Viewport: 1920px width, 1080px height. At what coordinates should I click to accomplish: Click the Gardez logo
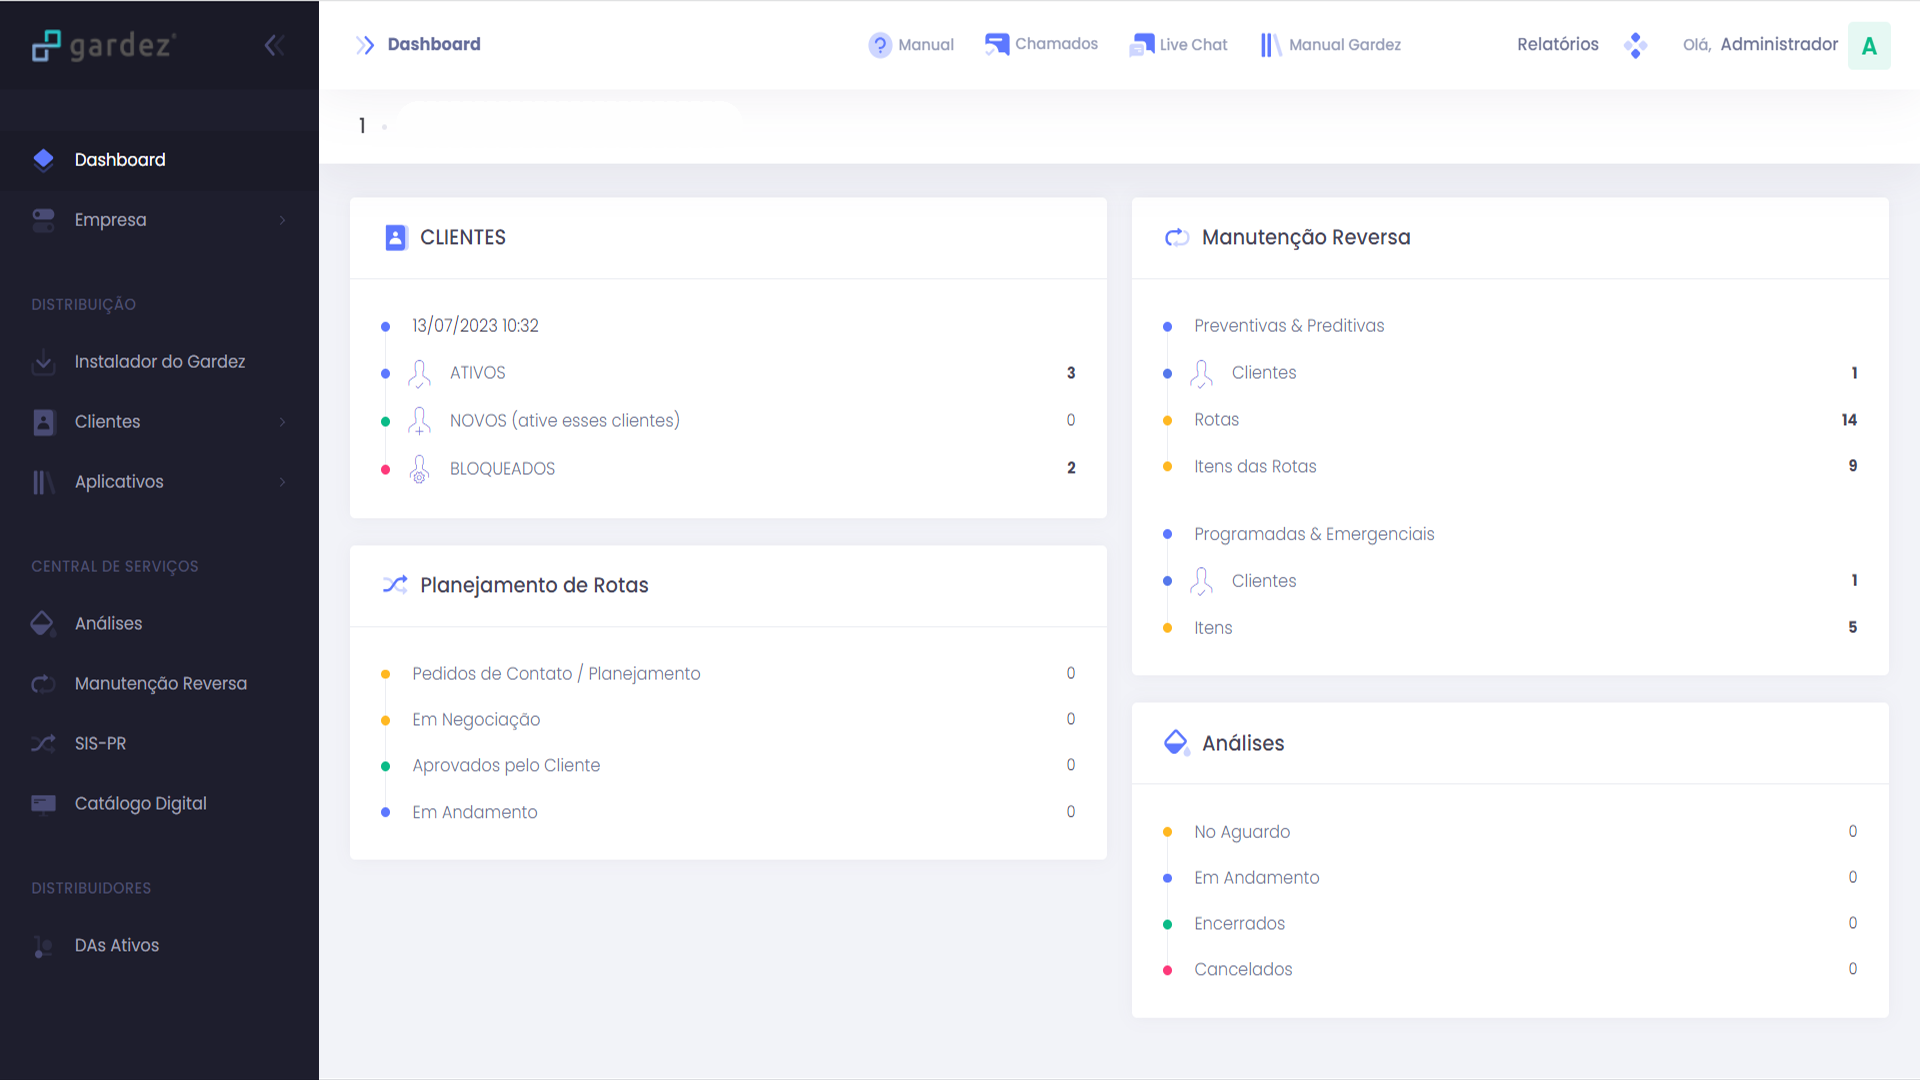(104, 45)
